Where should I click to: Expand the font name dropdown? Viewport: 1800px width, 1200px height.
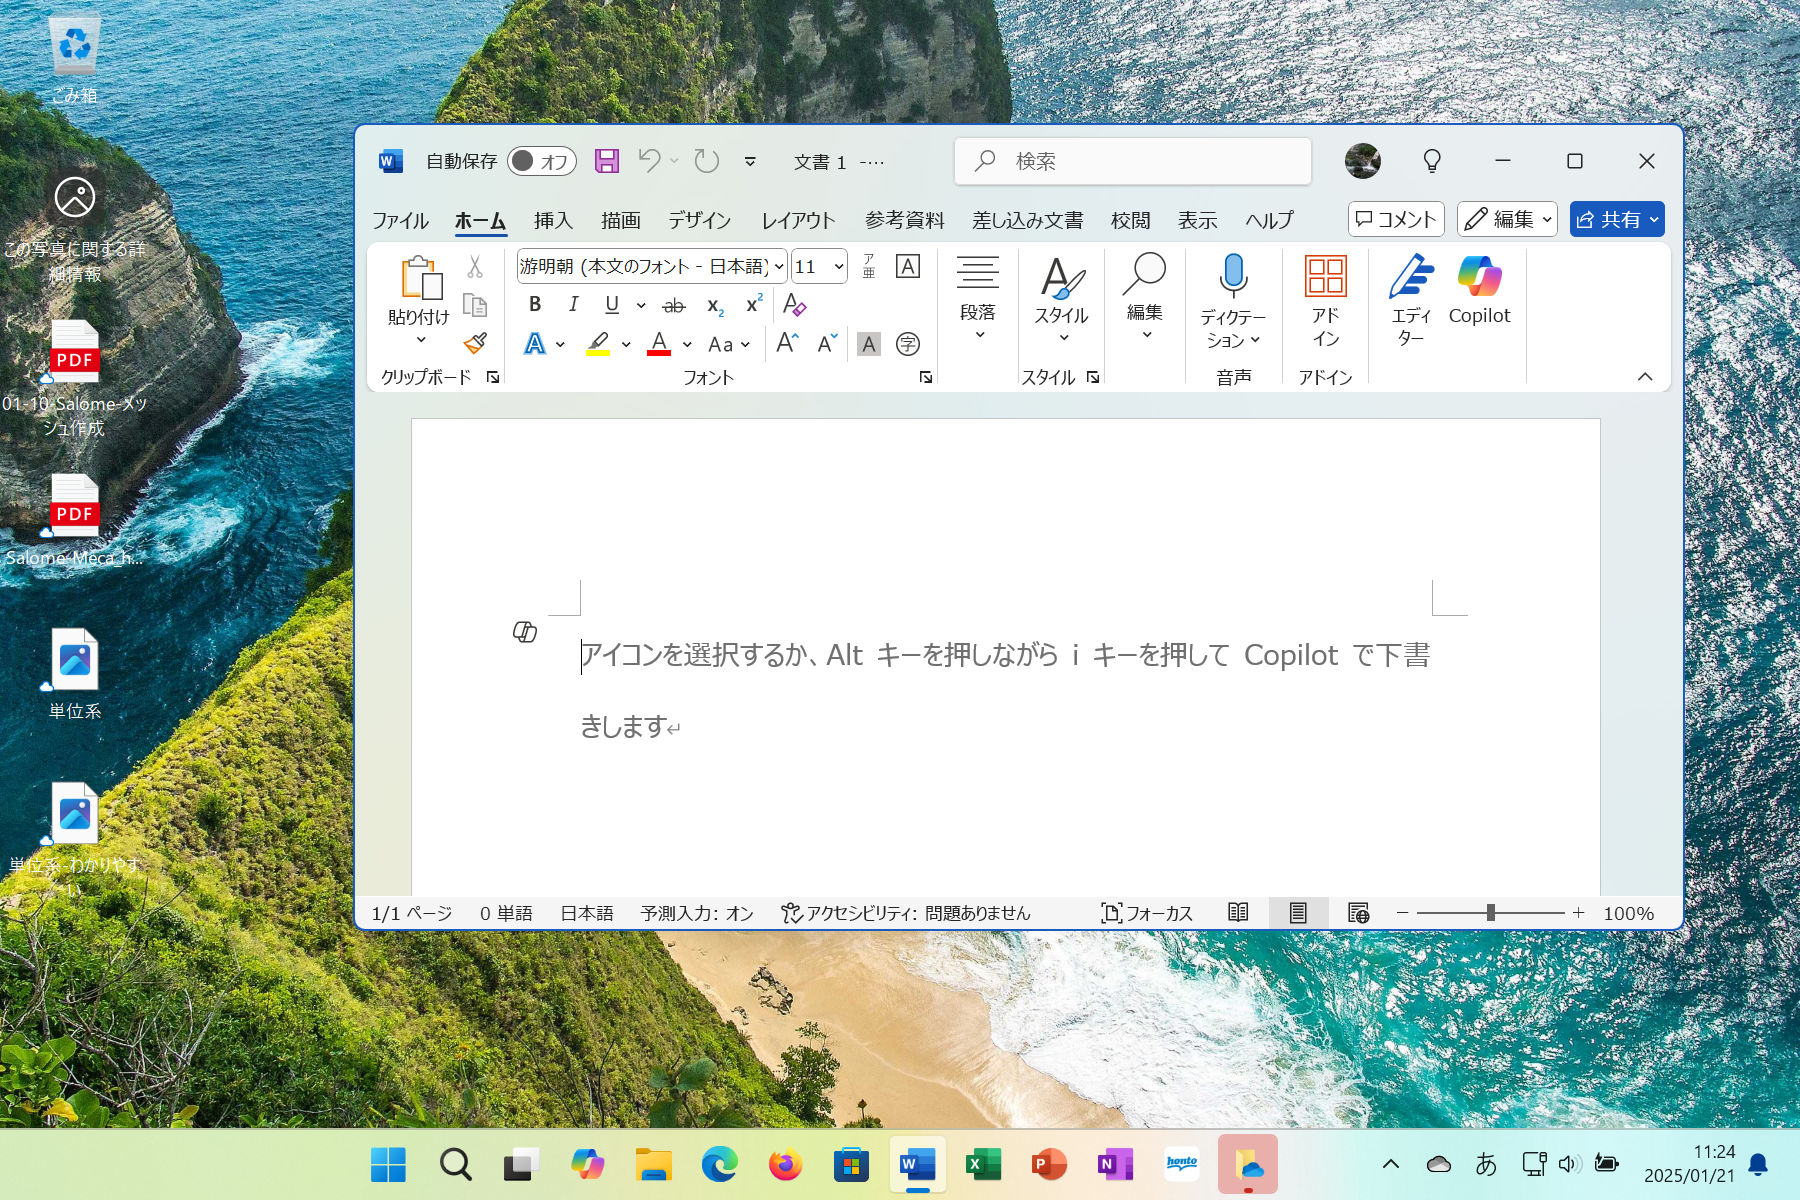tap(779, 267)
